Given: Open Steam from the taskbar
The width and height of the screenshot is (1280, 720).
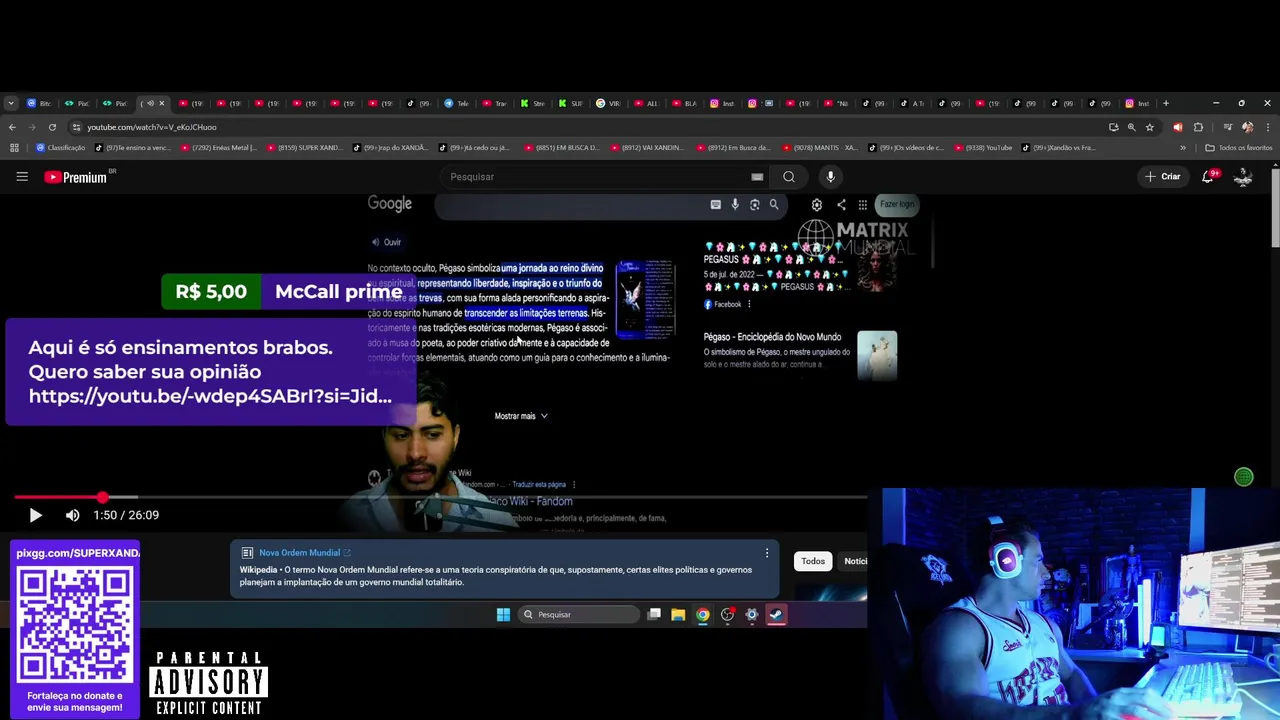Looking at the screenshot, I should coord(776,615).
